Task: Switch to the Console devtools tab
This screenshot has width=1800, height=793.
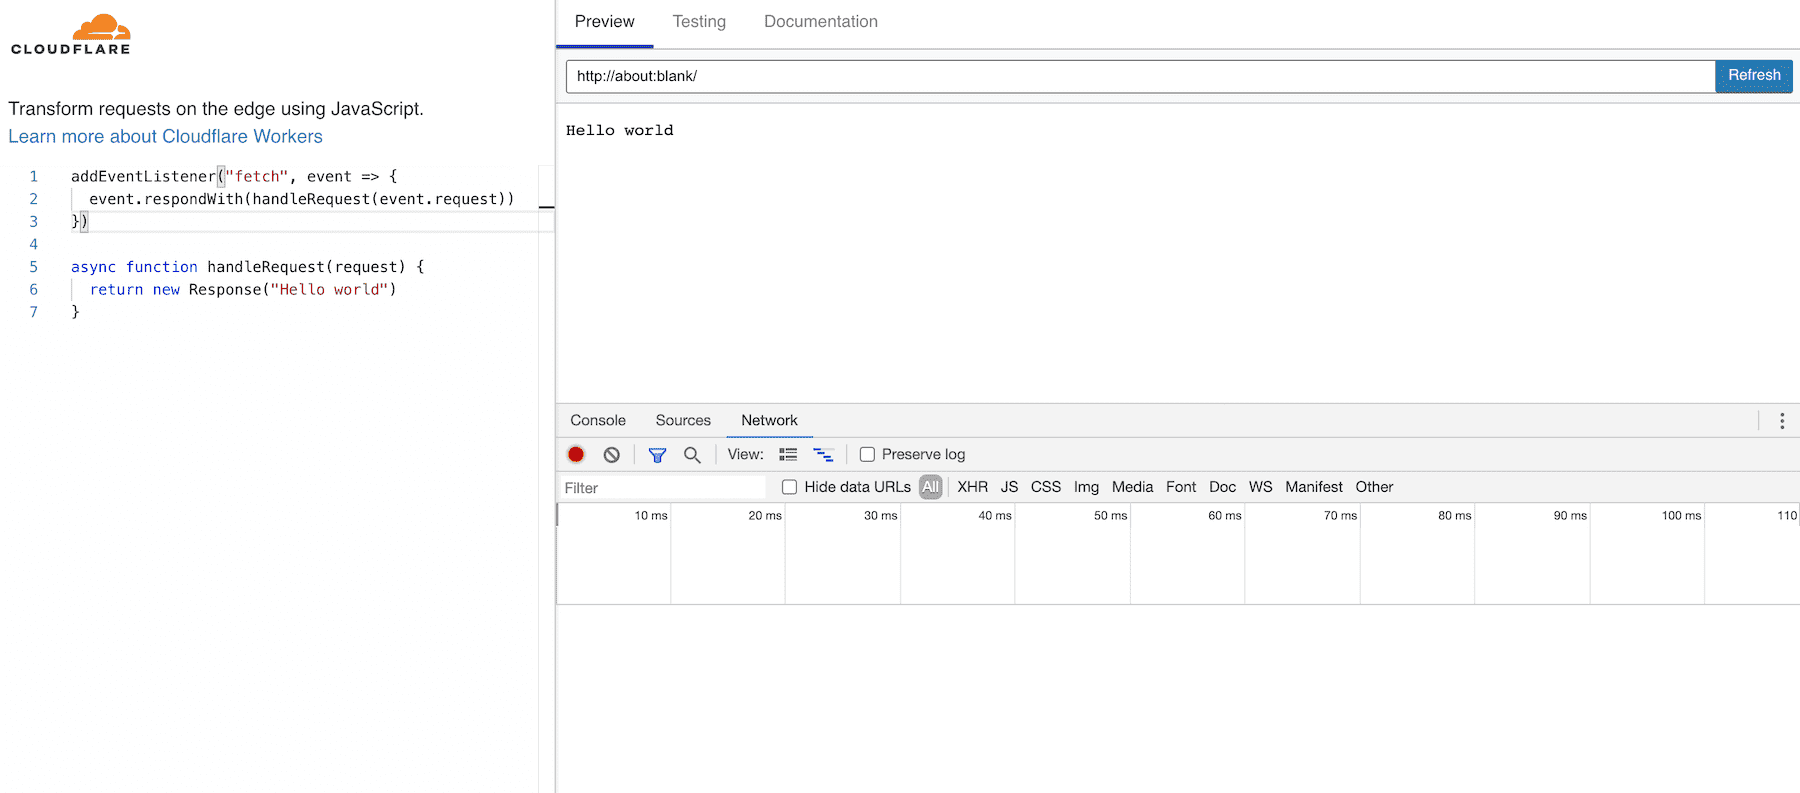Action: coord(598,421)
